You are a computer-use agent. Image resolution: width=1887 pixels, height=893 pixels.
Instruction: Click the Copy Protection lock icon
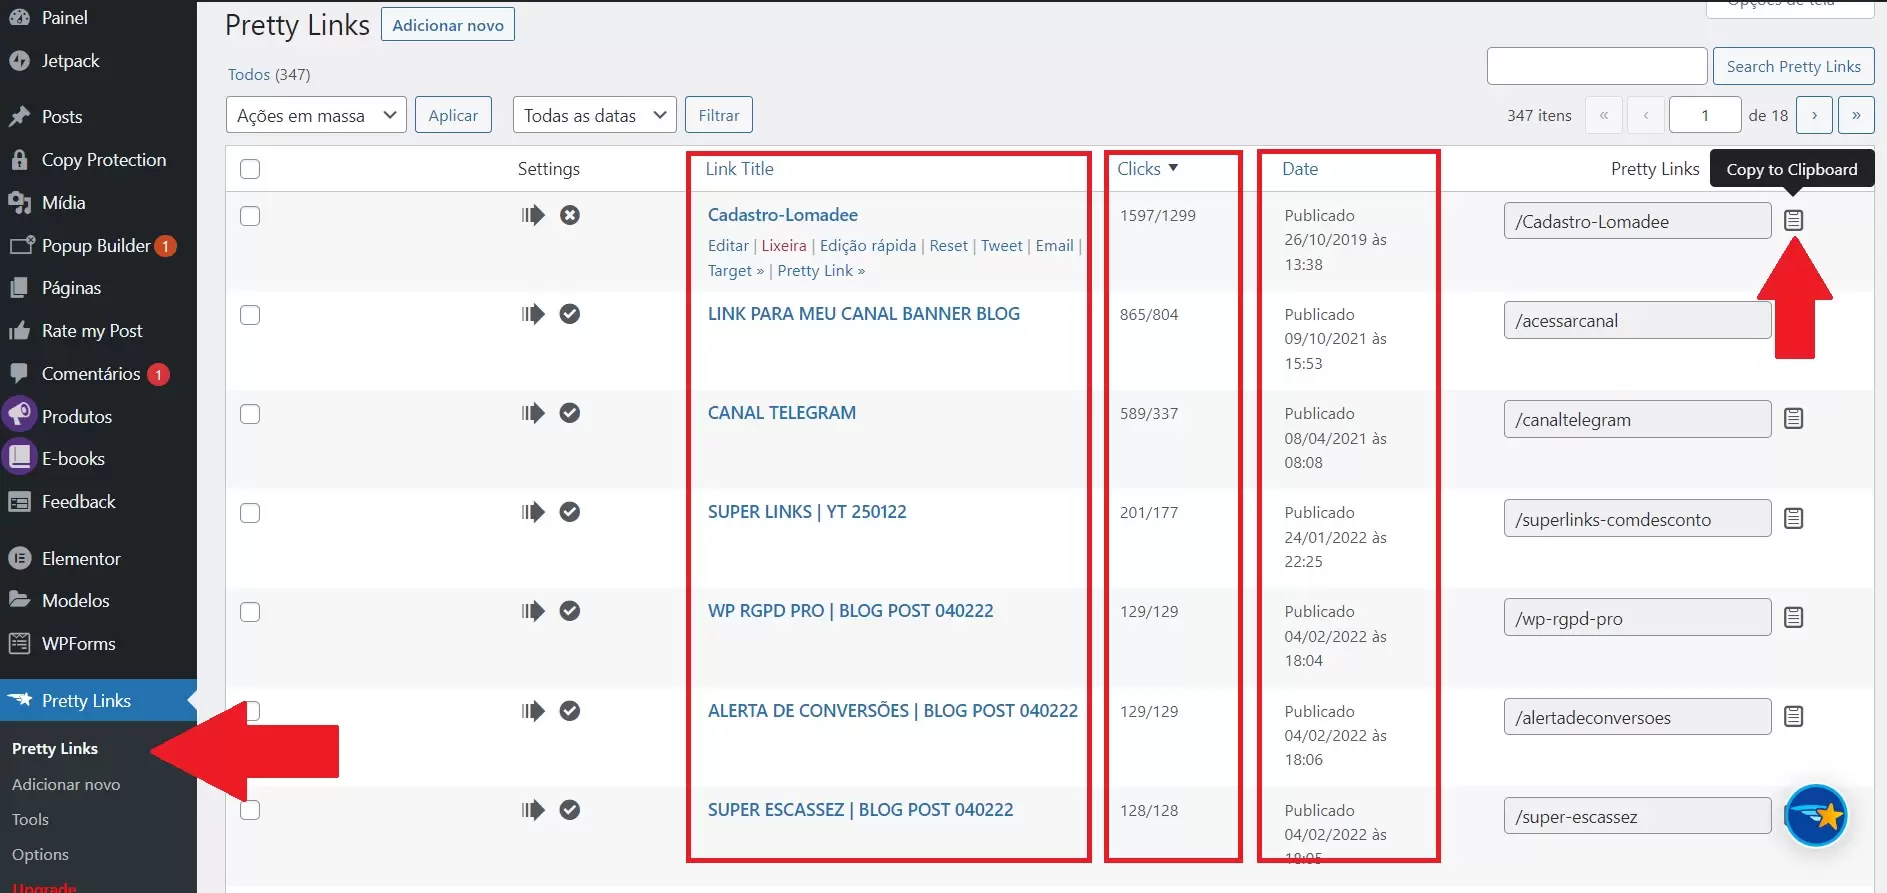(19, 160)
